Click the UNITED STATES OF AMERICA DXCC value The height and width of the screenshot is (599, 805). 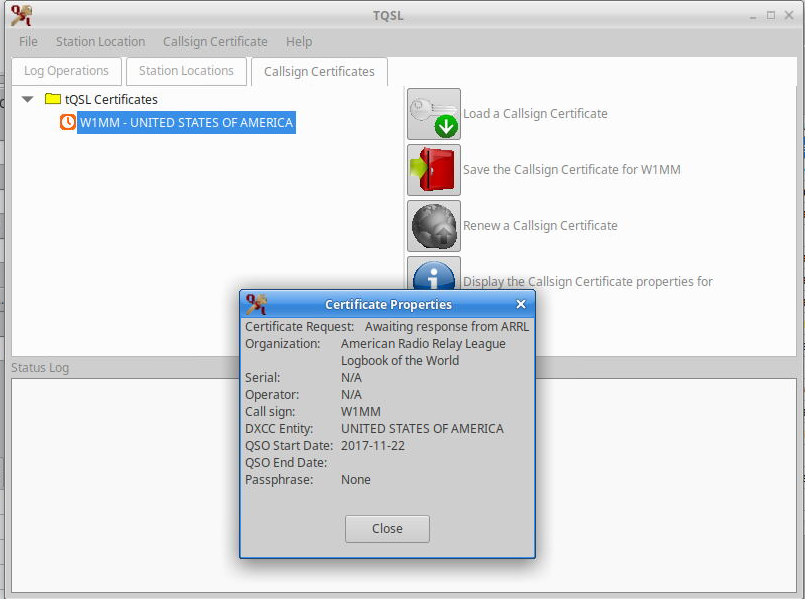pyautogui.click(x=423, y=429)
